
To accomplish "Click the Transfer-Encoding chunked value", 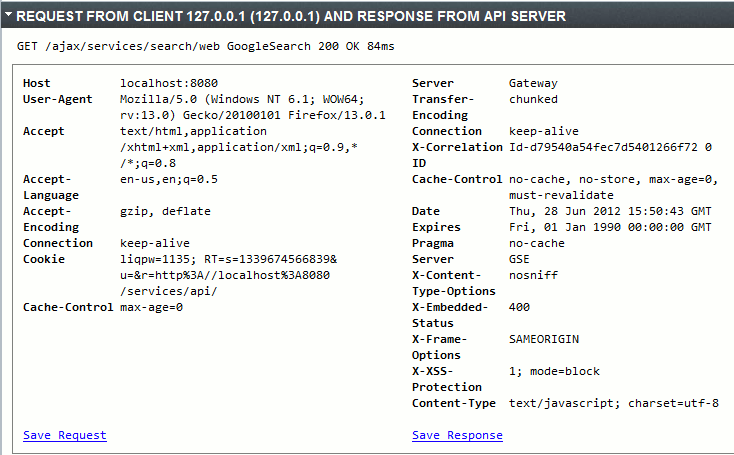I will click(533, 99).
